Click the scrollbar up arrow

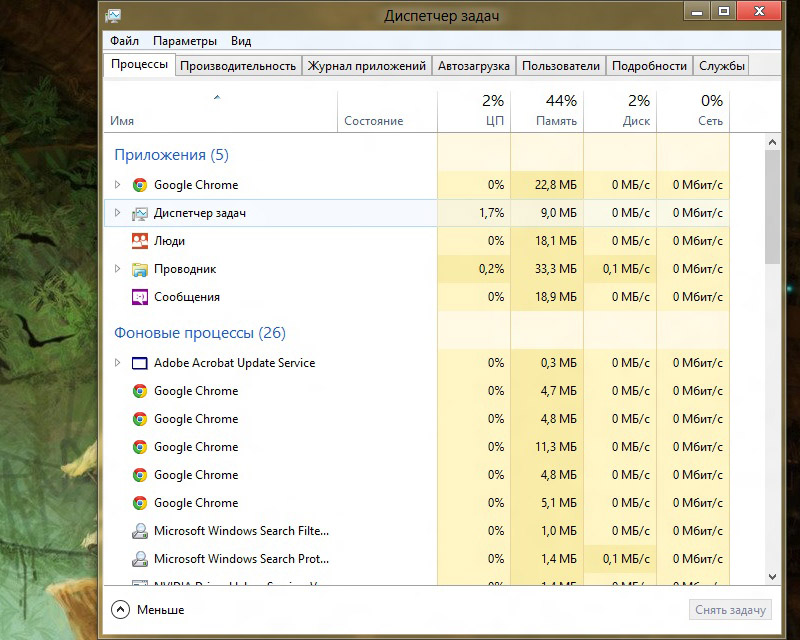(772, 142)
